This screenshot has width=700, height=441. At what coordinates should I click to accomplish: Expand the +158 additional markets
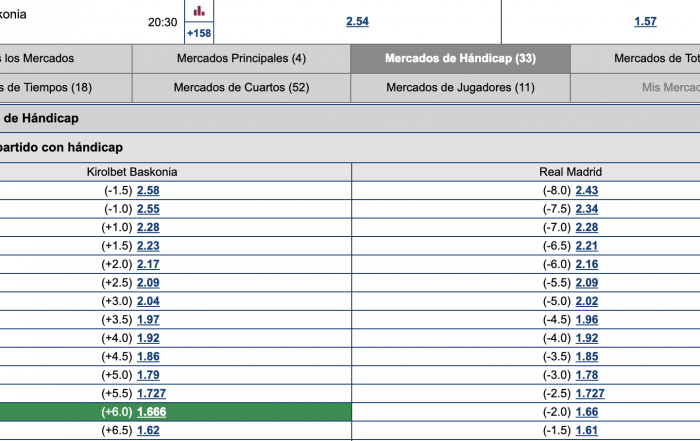click(199, 33)
